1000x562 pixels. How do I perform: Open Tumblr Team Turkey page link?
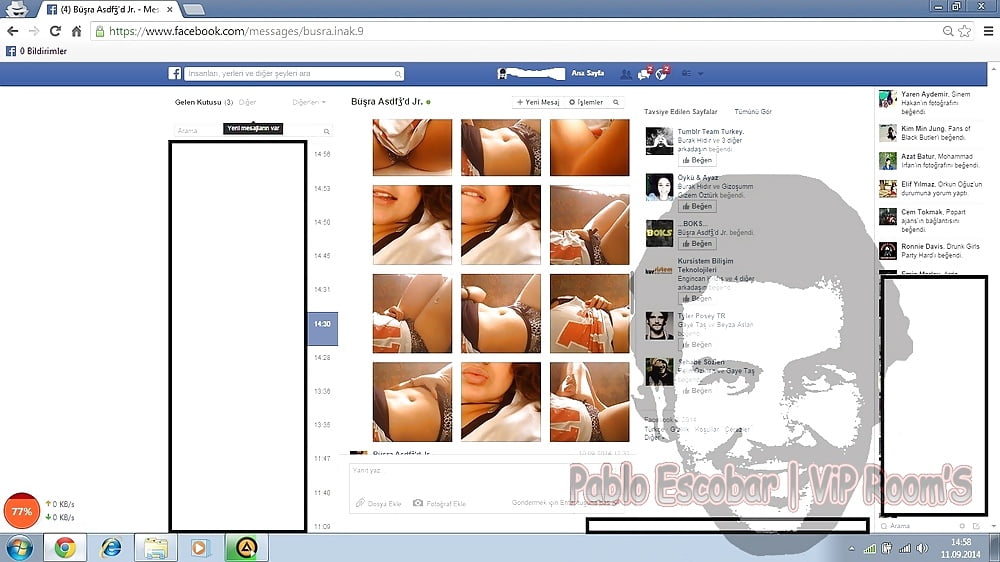pos(710,131)
